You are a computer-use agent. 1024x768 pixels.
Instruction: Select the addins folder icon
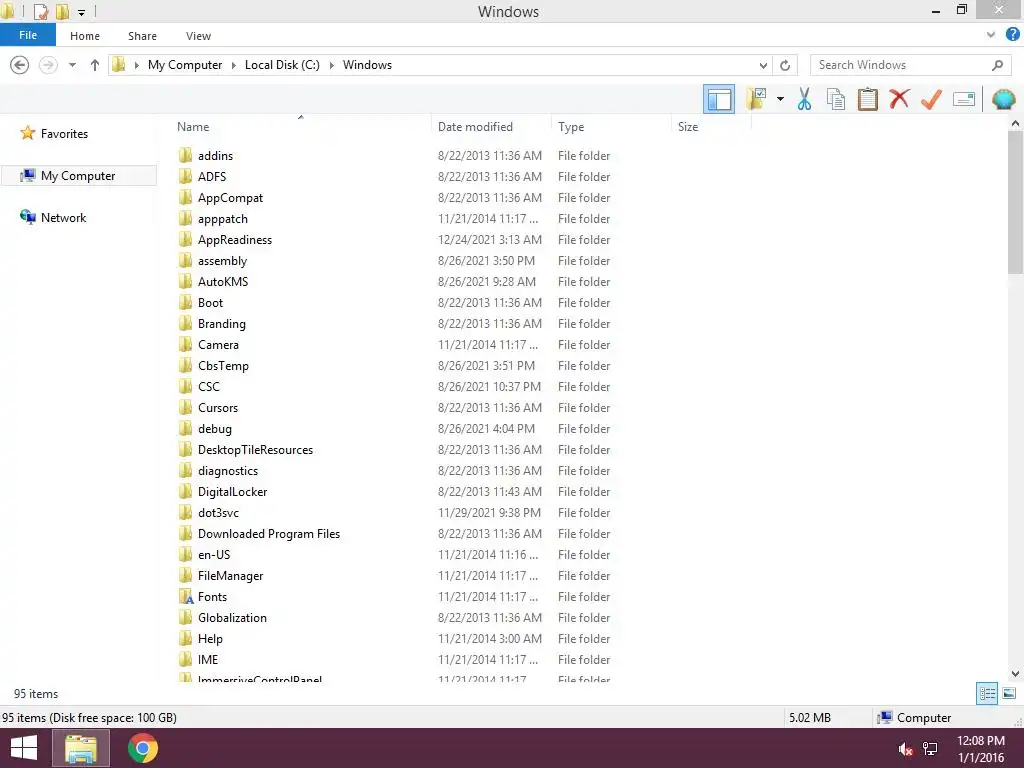pos(185,155)
